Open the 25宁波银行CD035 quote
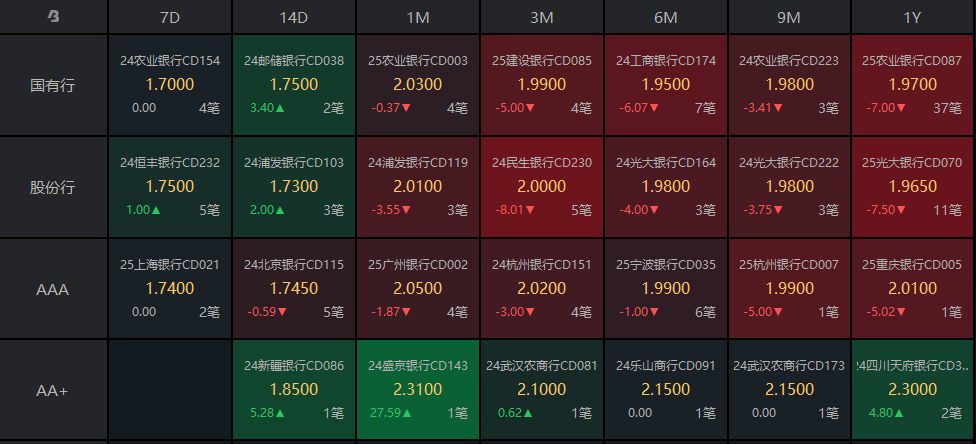This screenshot has height=444, width=976. 666,289
